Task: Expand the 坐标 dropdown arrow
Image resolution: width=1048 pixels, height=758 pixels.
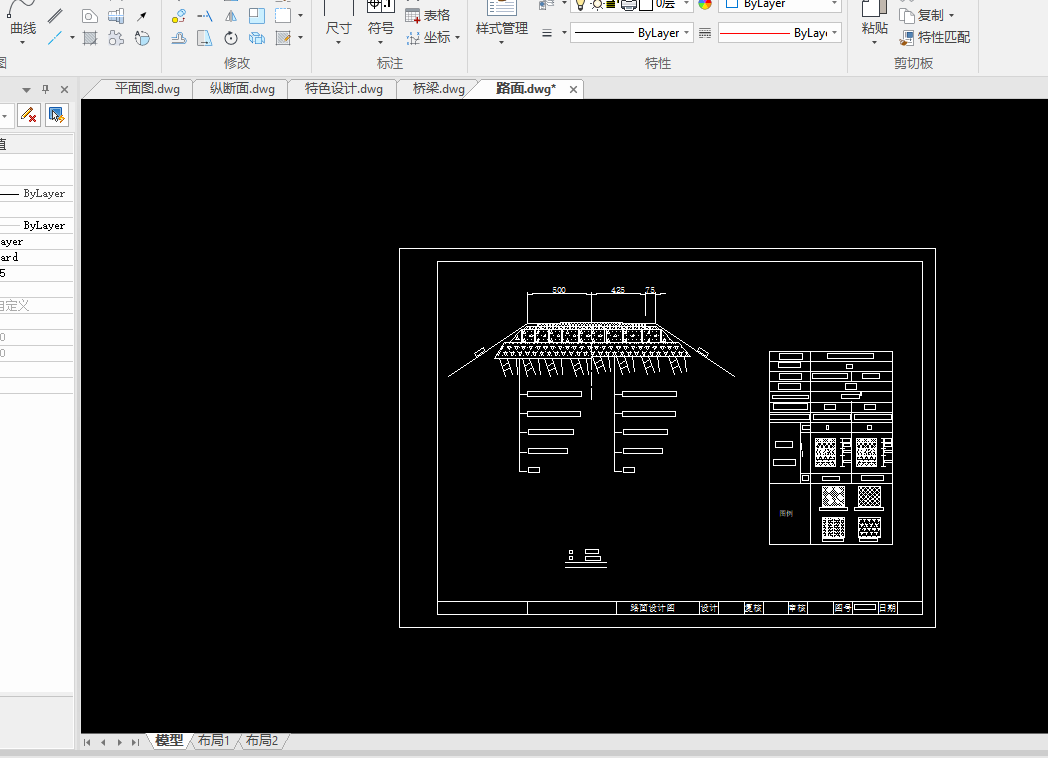Action: point(457,38)
